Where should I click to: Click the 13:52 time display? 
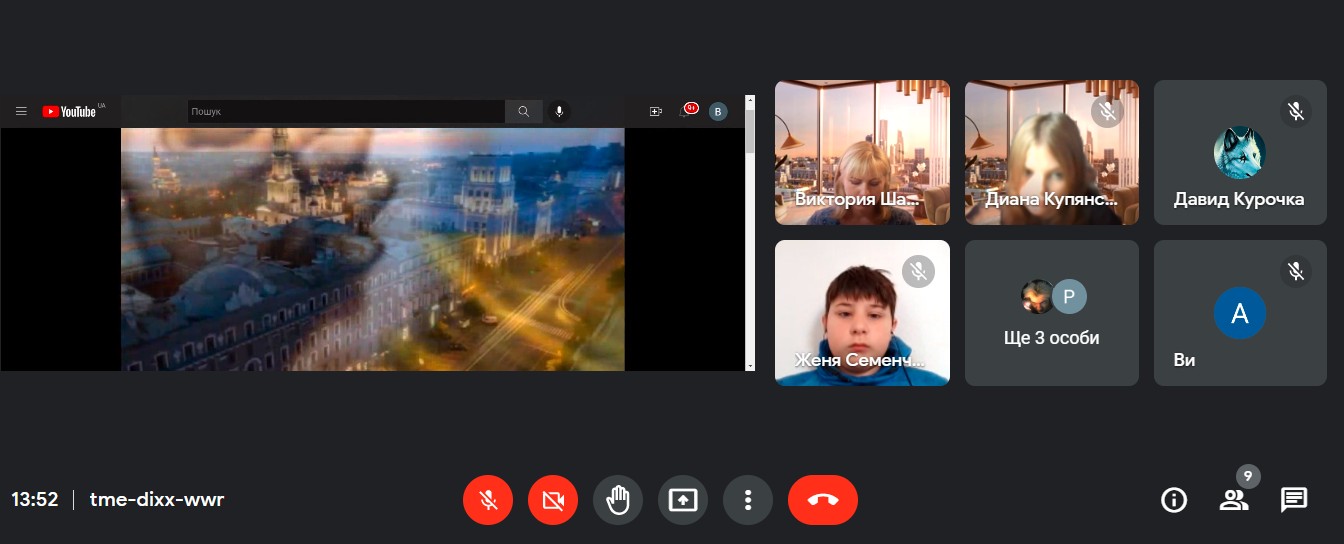[x=35, y=499]
